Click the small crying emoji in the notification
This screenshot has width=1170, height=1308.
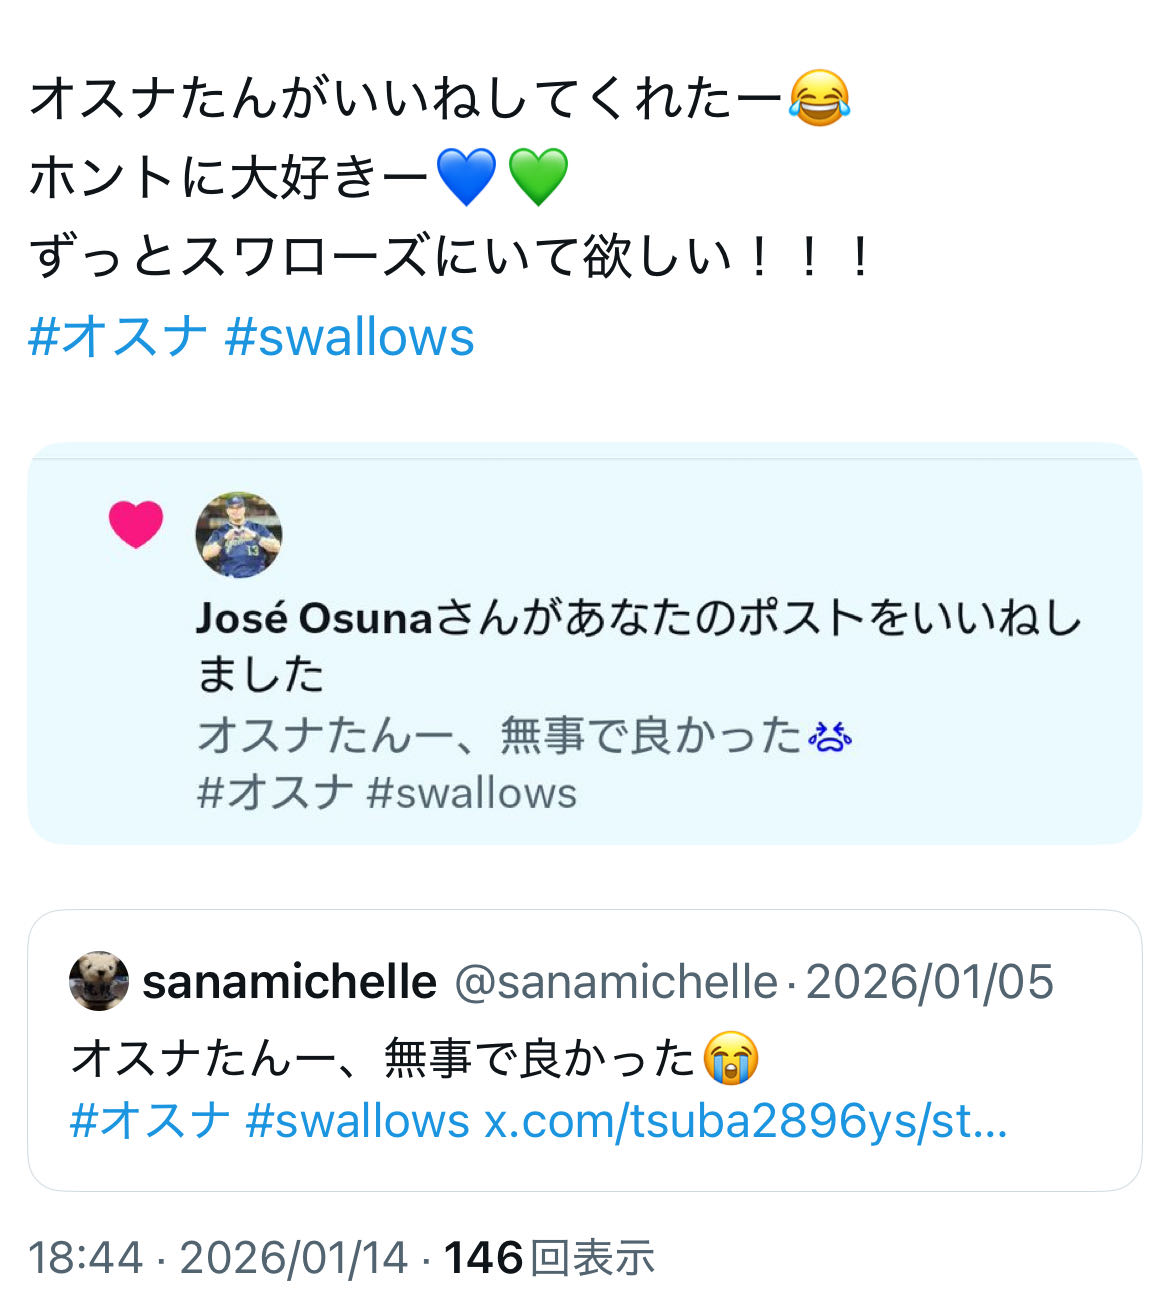[x=829, y=737]
